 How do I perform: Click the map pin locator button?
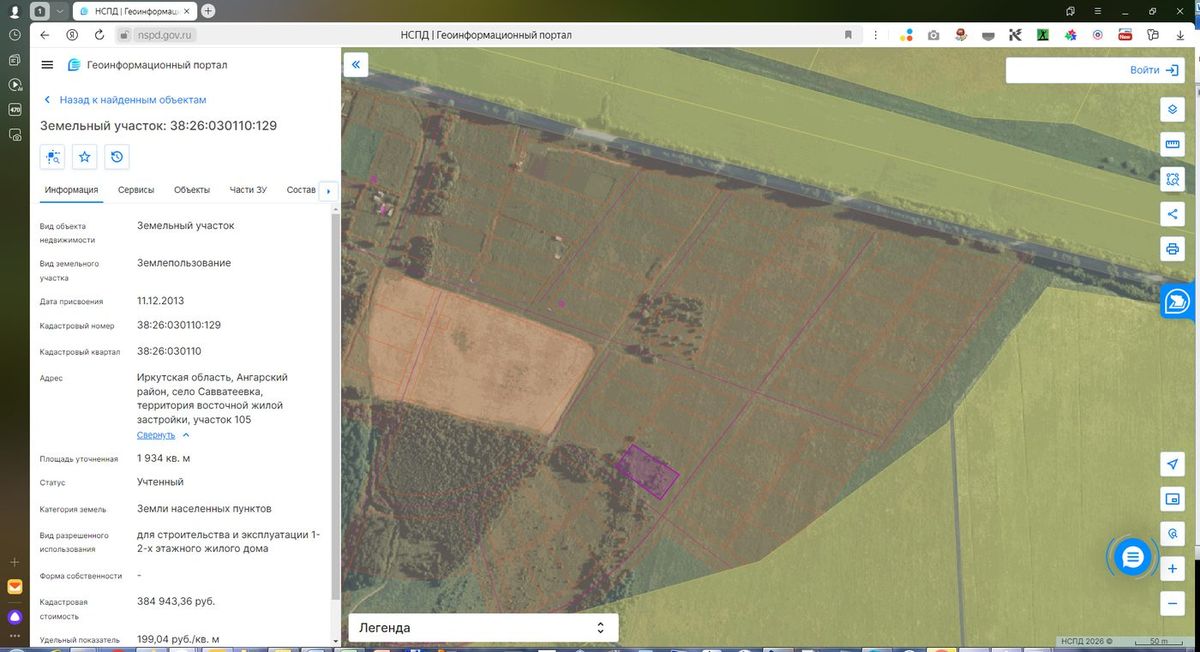(x=1173, y=533)
